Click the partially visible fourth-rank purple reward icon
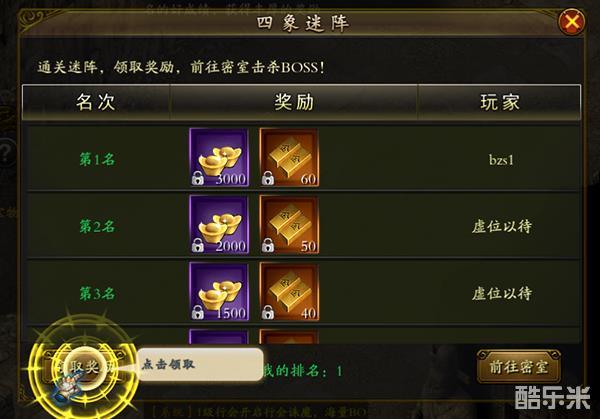The image size is (600, 419). coord(219,337)
